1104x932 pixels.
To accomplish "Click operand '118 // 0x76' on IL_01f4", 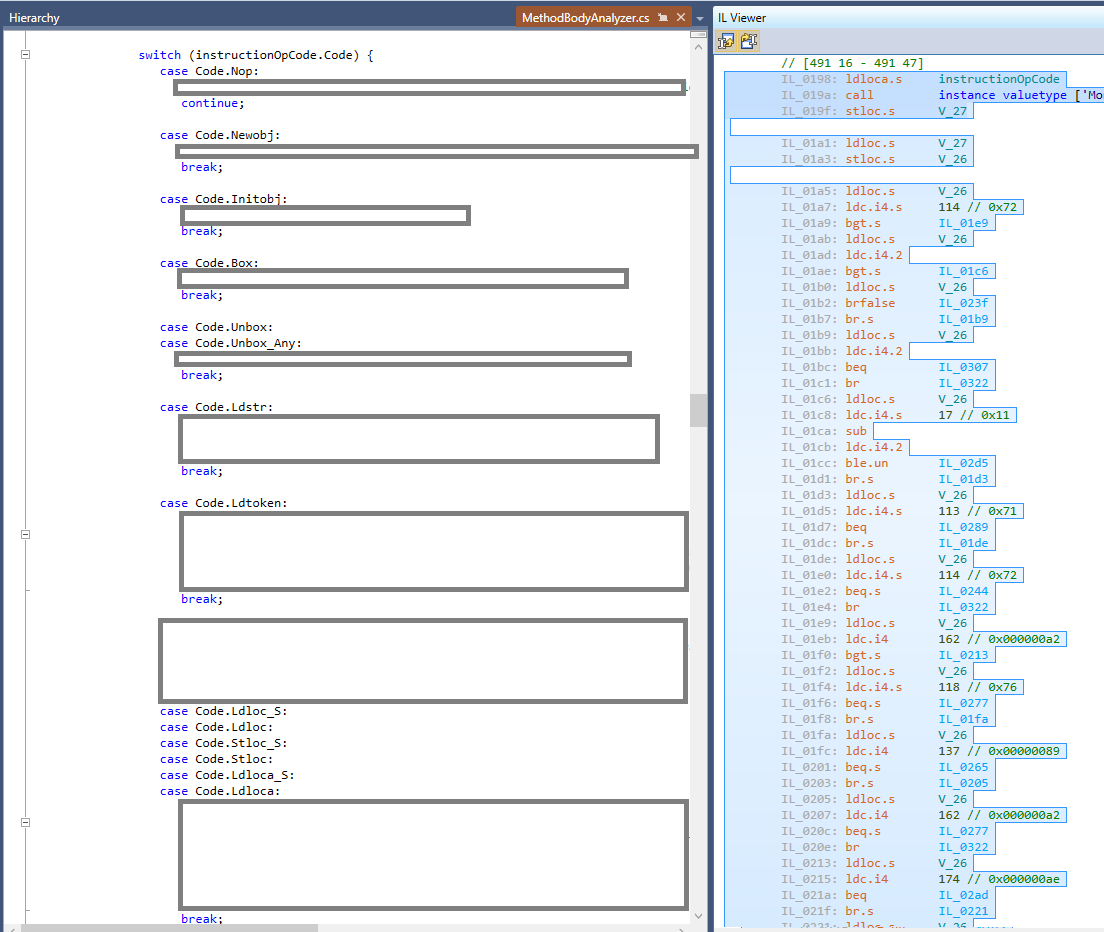I will 977,687.
